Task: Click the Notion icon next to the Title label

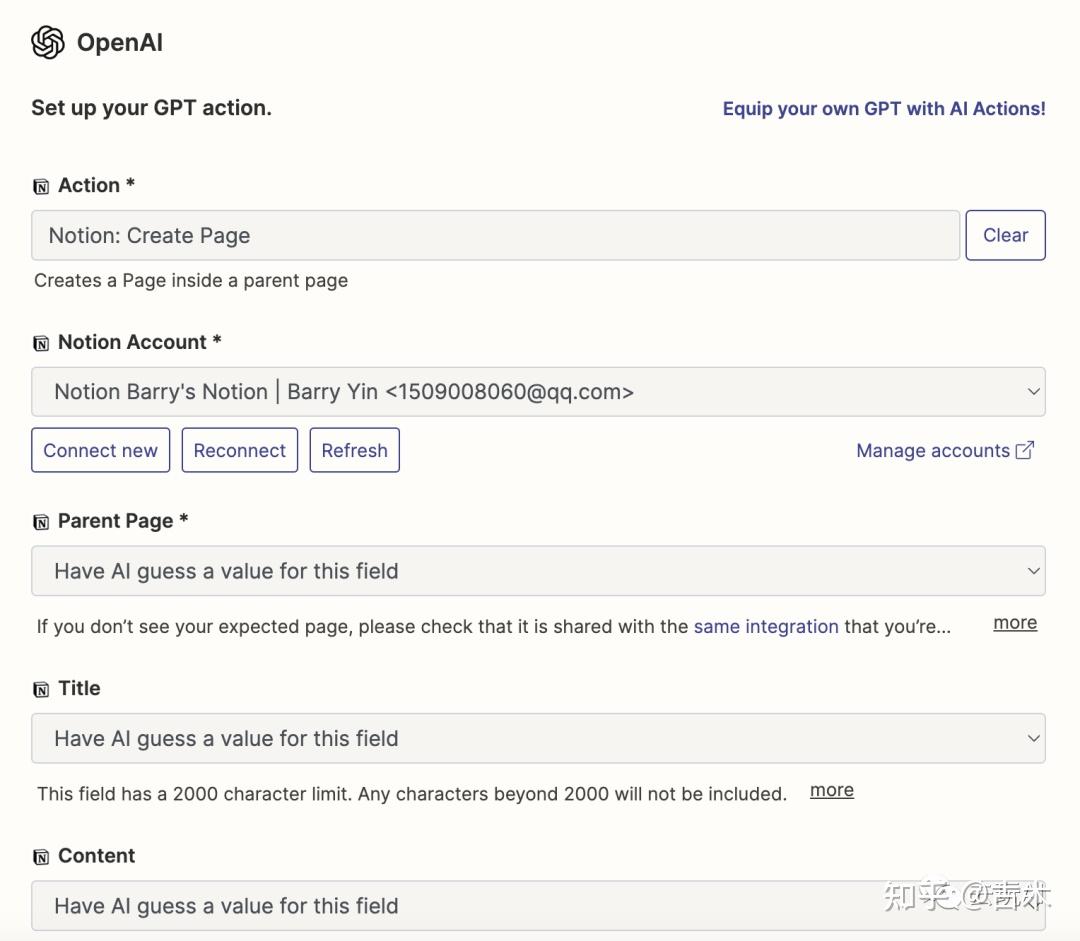Action: [x=40, y=688]
